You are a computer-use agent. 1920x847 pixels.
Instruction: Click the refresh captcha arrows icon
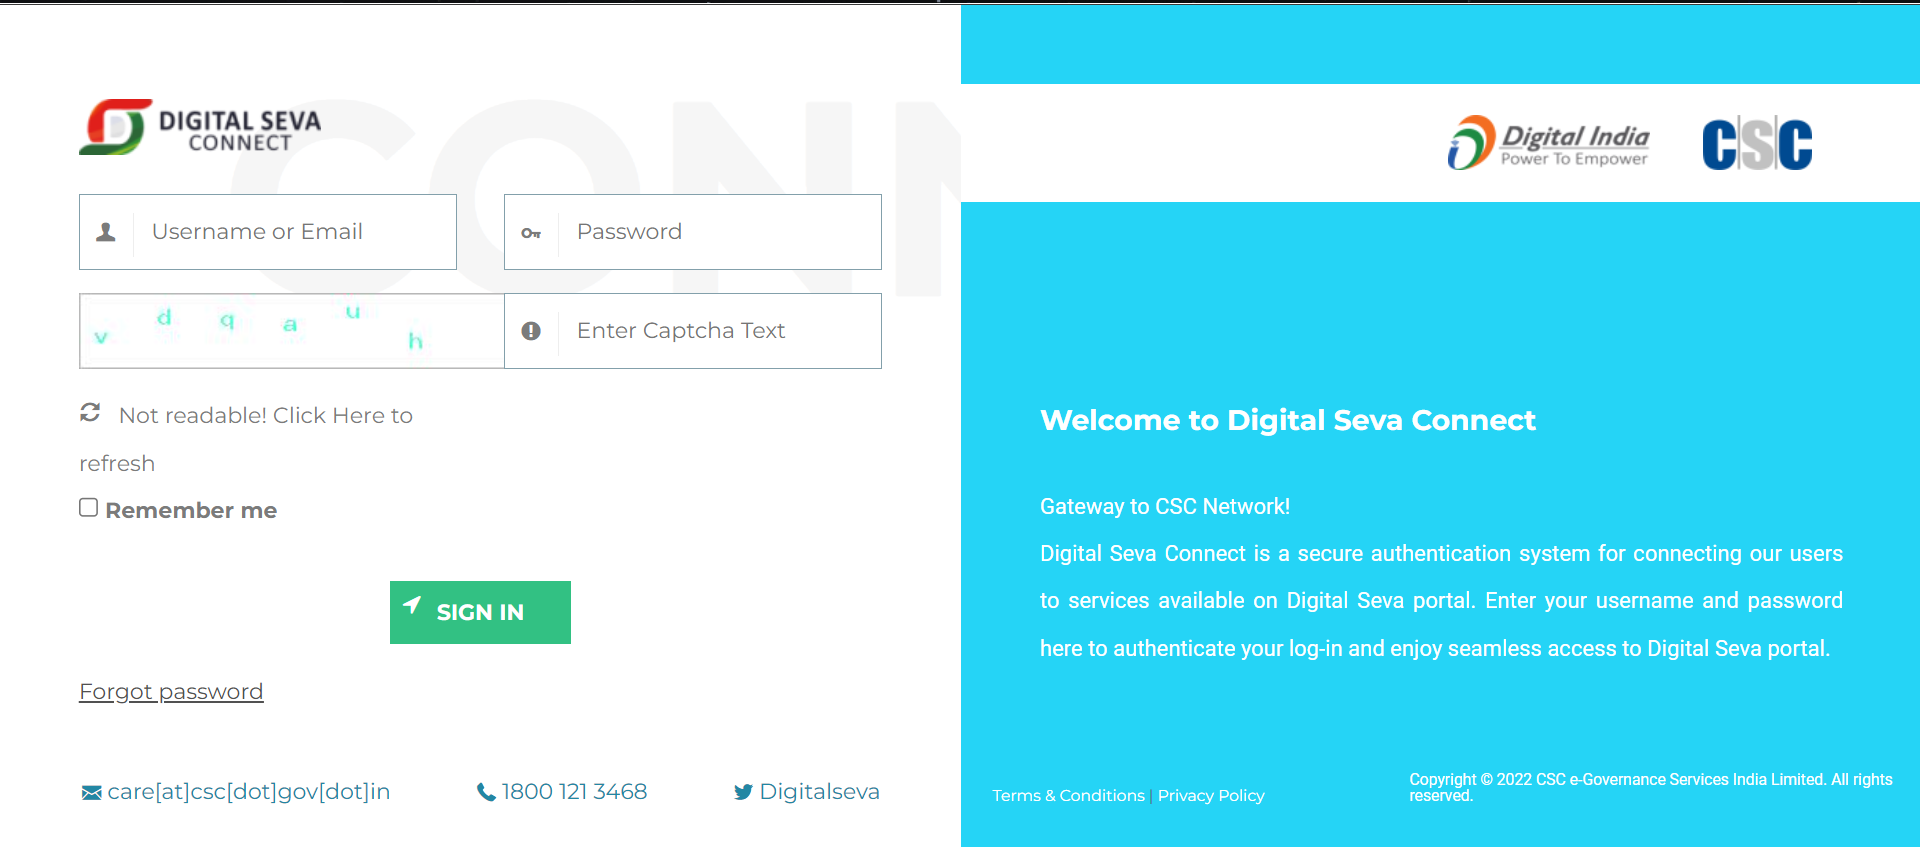coord(90,413)
